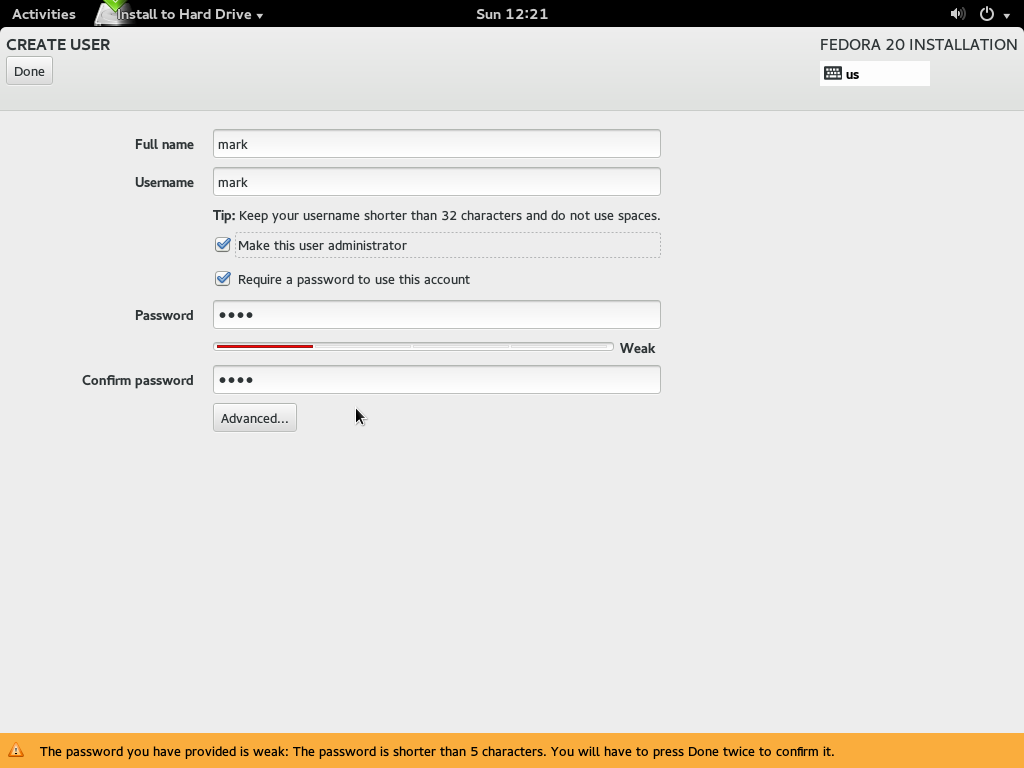The width and height of the screenshot is (1024, 768).
Task: Click the Confirm password field
Action: point(436,380)
